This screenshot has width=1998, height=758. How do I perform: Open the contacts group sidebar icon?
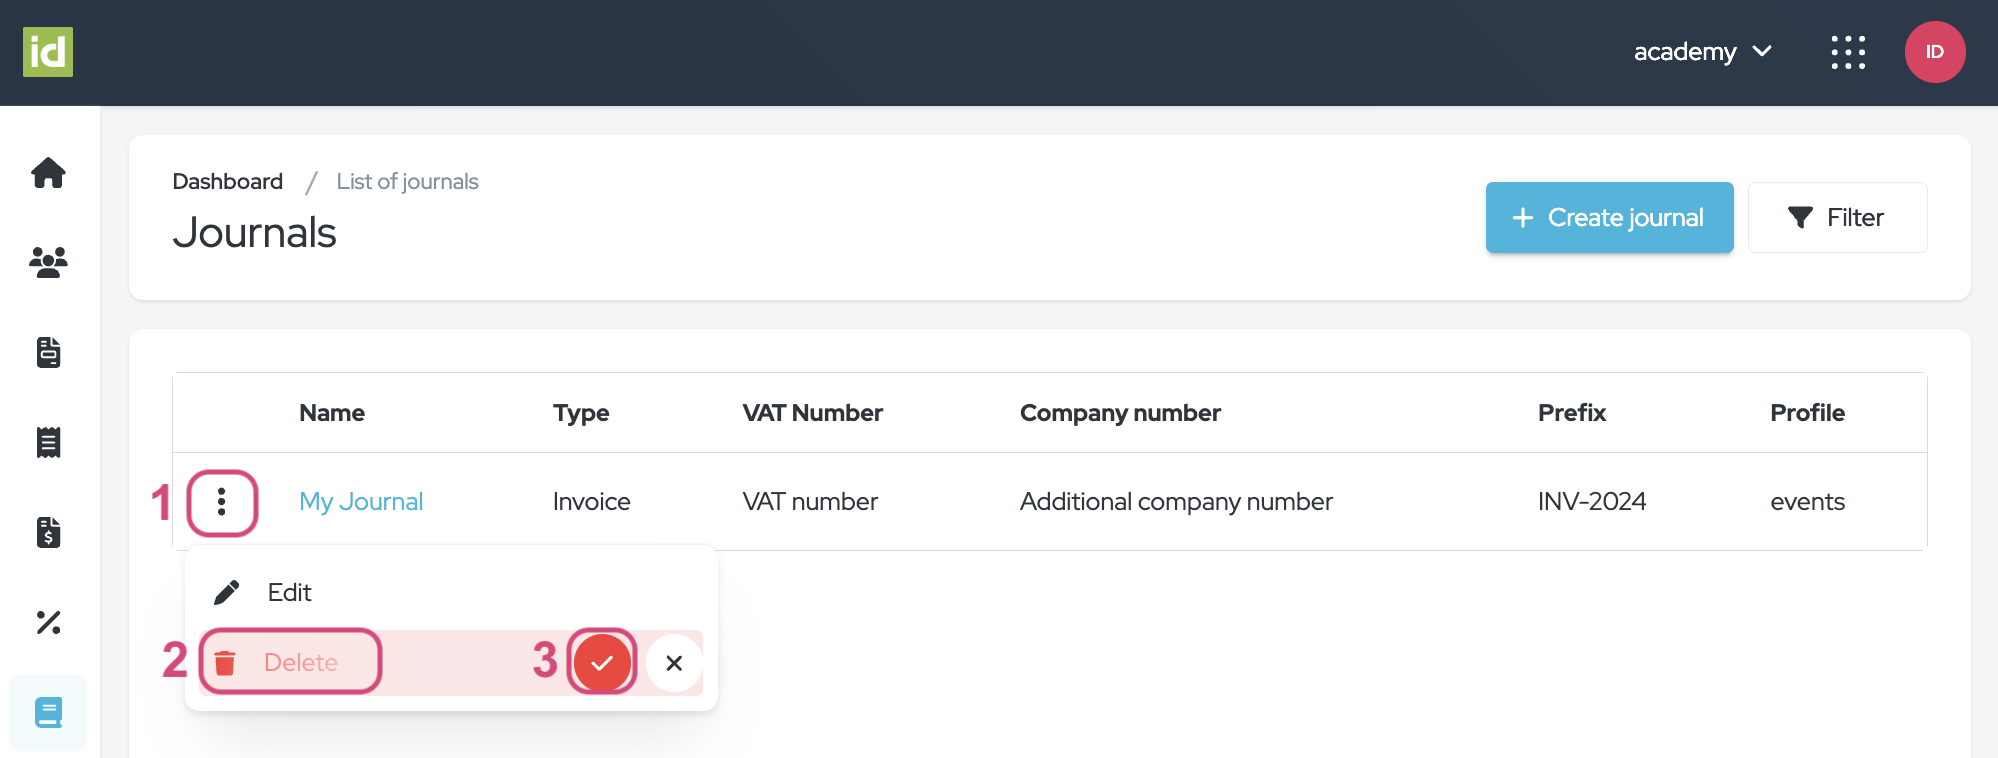coord(48,262)
